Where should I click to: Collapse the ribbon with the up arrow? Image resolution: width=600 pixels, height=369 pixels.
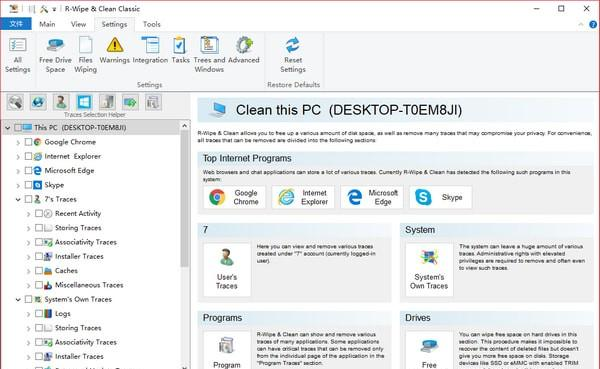tap(581, 24)
